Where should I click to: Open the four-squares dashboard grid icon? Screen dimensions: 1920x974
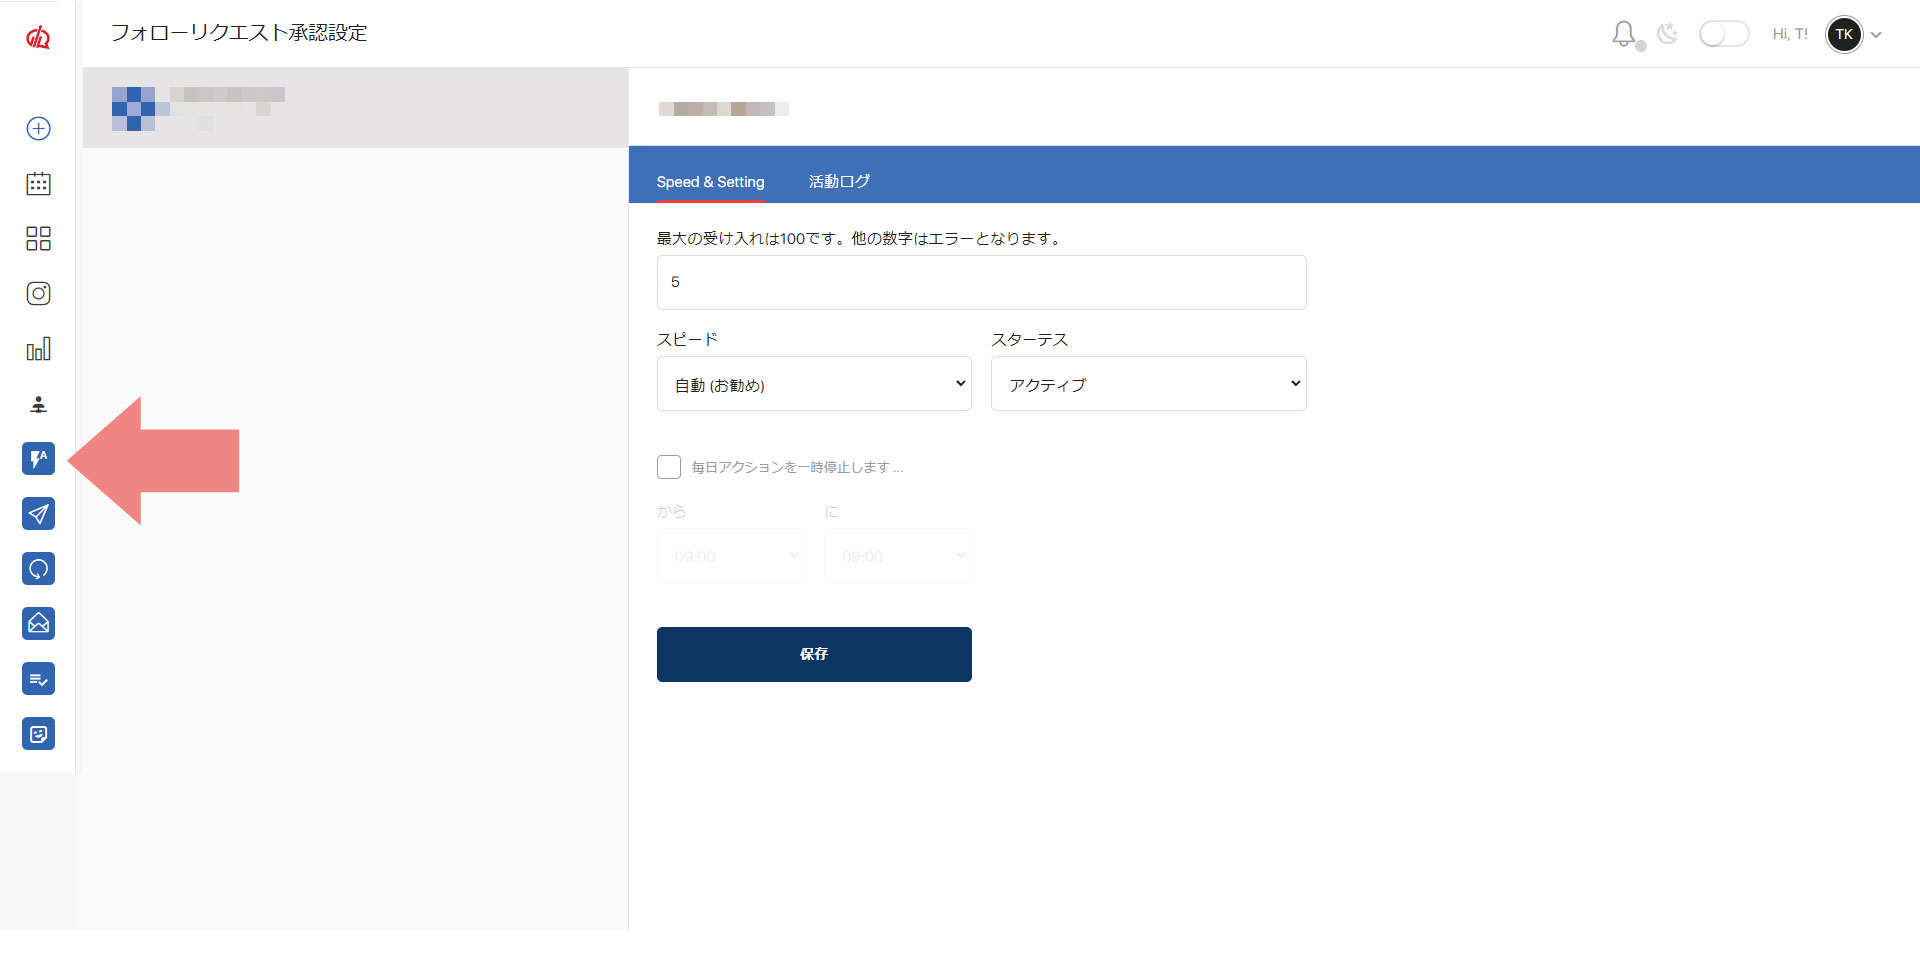pos(38,238)
